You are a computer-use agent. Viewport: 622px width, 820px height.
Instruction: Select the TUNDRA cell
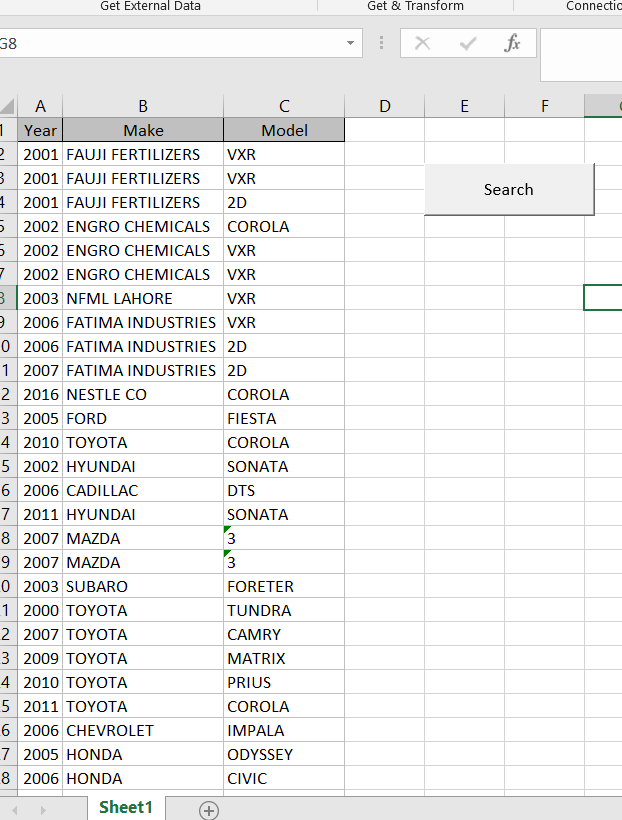284,610
